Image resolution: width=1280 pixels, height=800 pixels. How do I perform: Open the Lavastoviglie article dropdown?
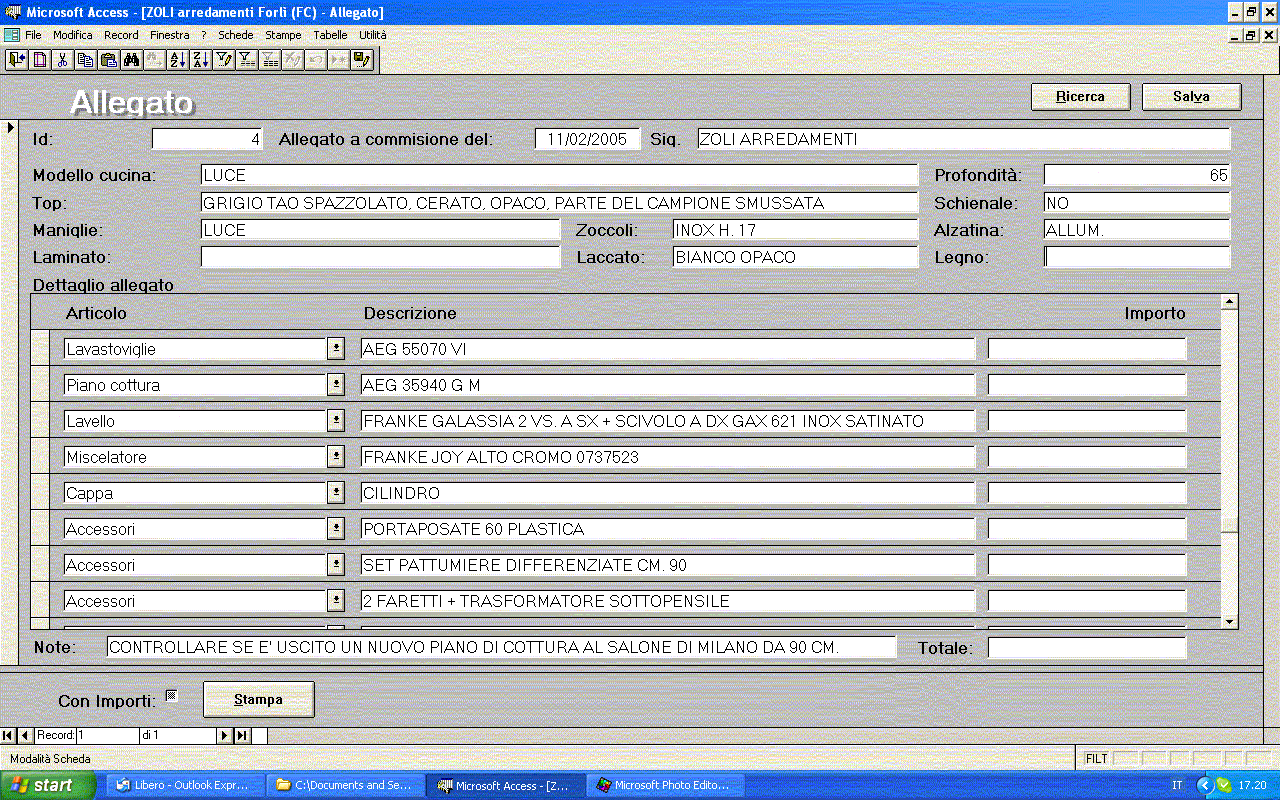click(337, 349)
